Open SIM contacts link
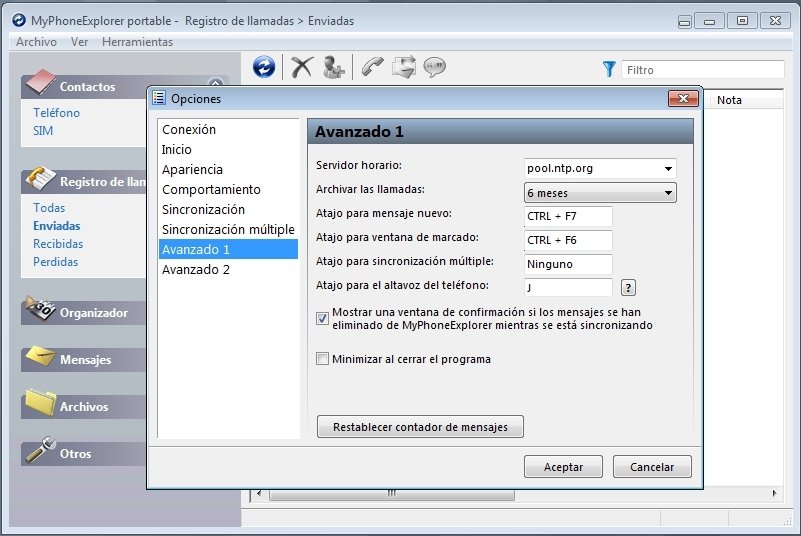This screenshot has width=801, height=536. 43,131
